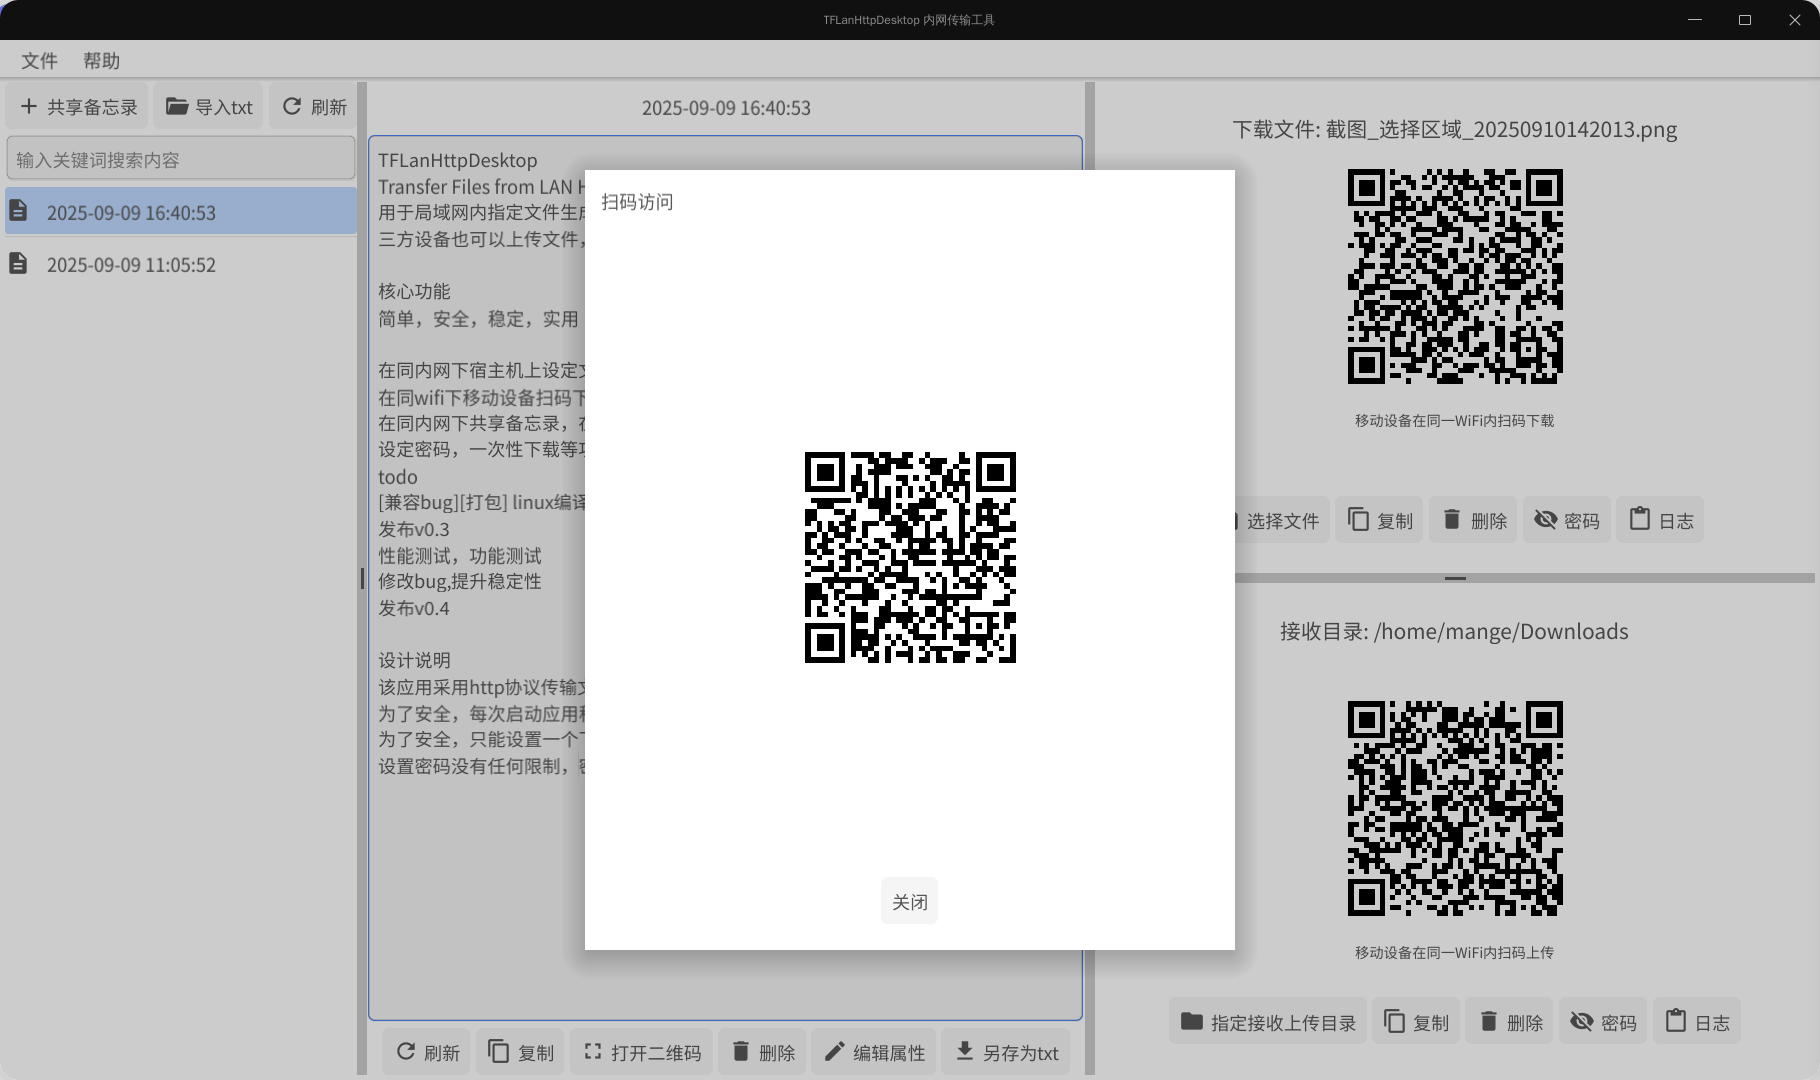This screenshot has width=1820, height=1080.
Task: Click the 发布v0.4 line in the memo
Action: [414, 608]
